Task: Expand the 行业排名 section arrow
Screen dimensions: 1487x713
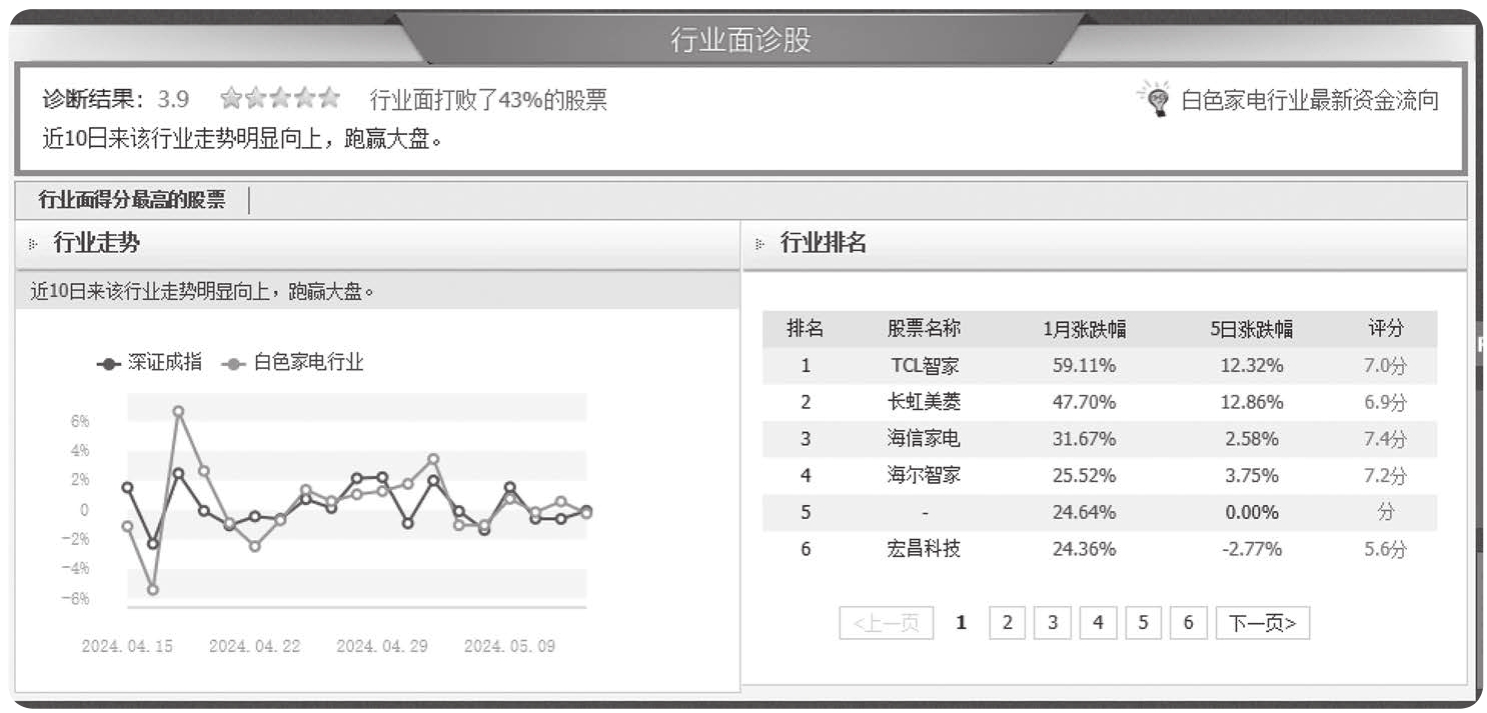Action: click(x=760, y=243)
